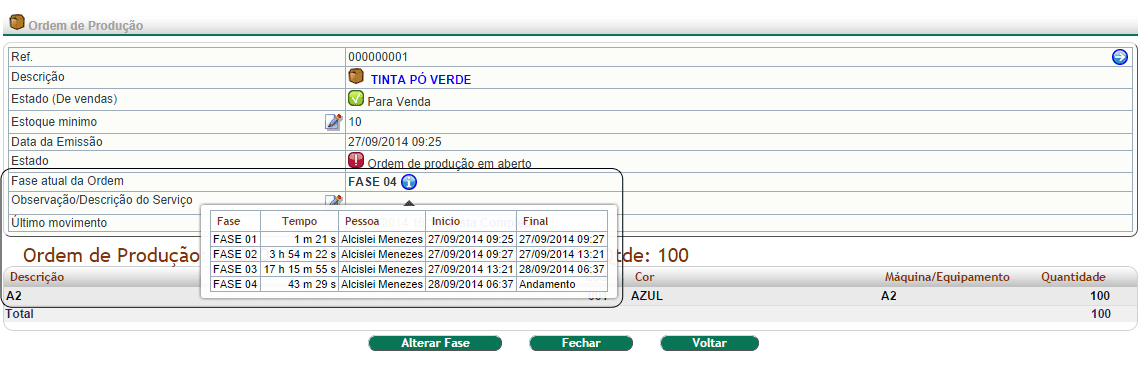This screenshot has height=386, width=1144.
Task: Click the Ordem de Produção box icon
Action: coord(17,23)
